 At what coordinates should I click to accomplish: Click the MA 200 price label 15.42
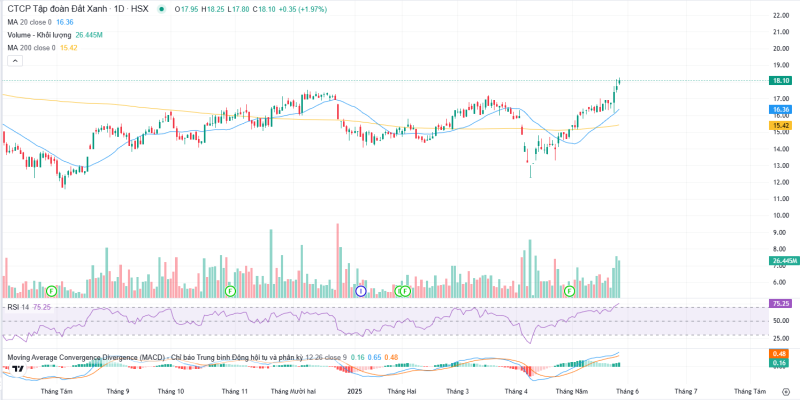click(780, 125)
